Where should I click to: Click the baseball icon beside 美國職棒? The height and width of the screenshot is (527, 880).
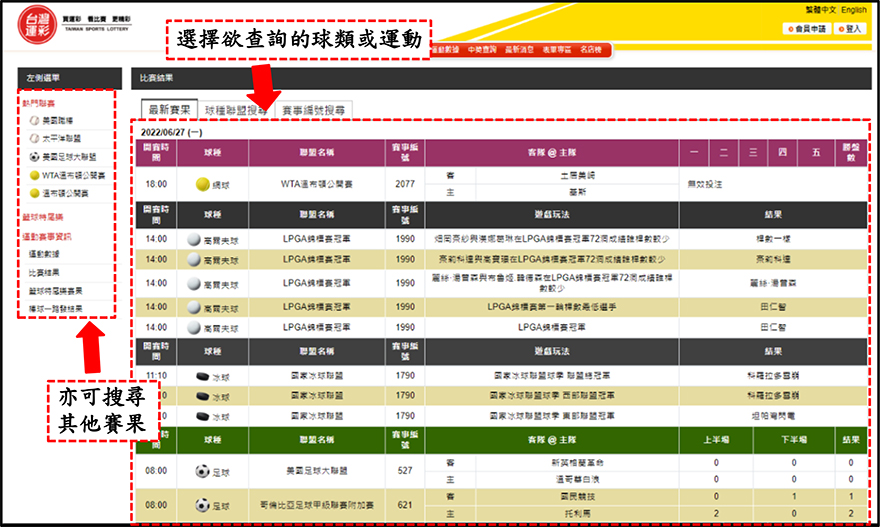tap(34, 120)
